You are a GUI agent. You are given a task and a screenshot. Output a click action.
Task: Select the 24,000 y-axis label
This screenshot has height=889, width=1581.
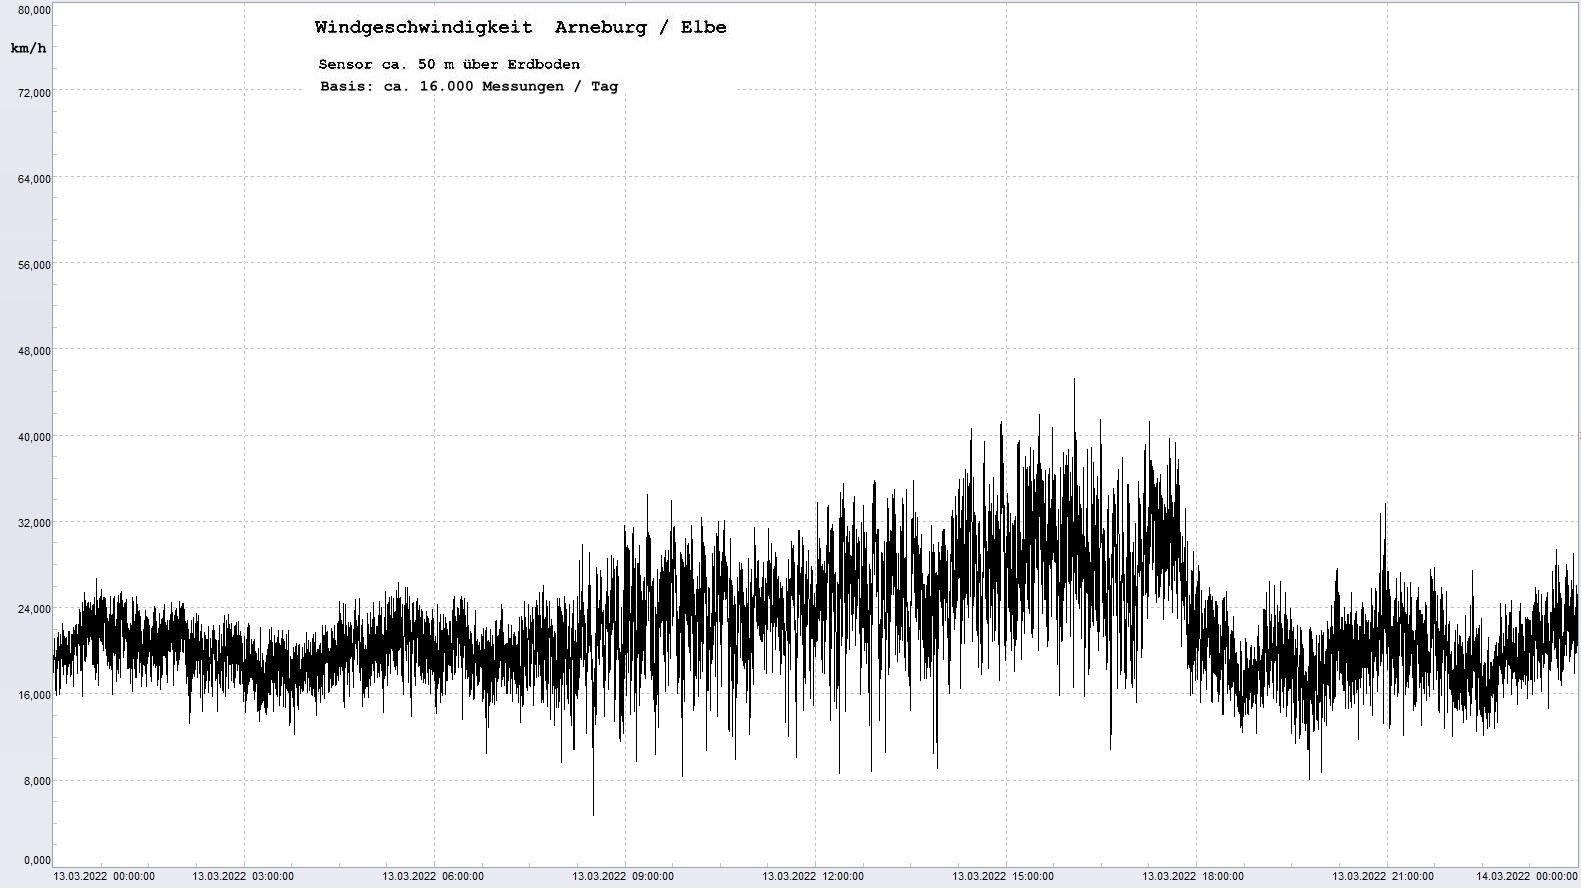pos(34,609)
